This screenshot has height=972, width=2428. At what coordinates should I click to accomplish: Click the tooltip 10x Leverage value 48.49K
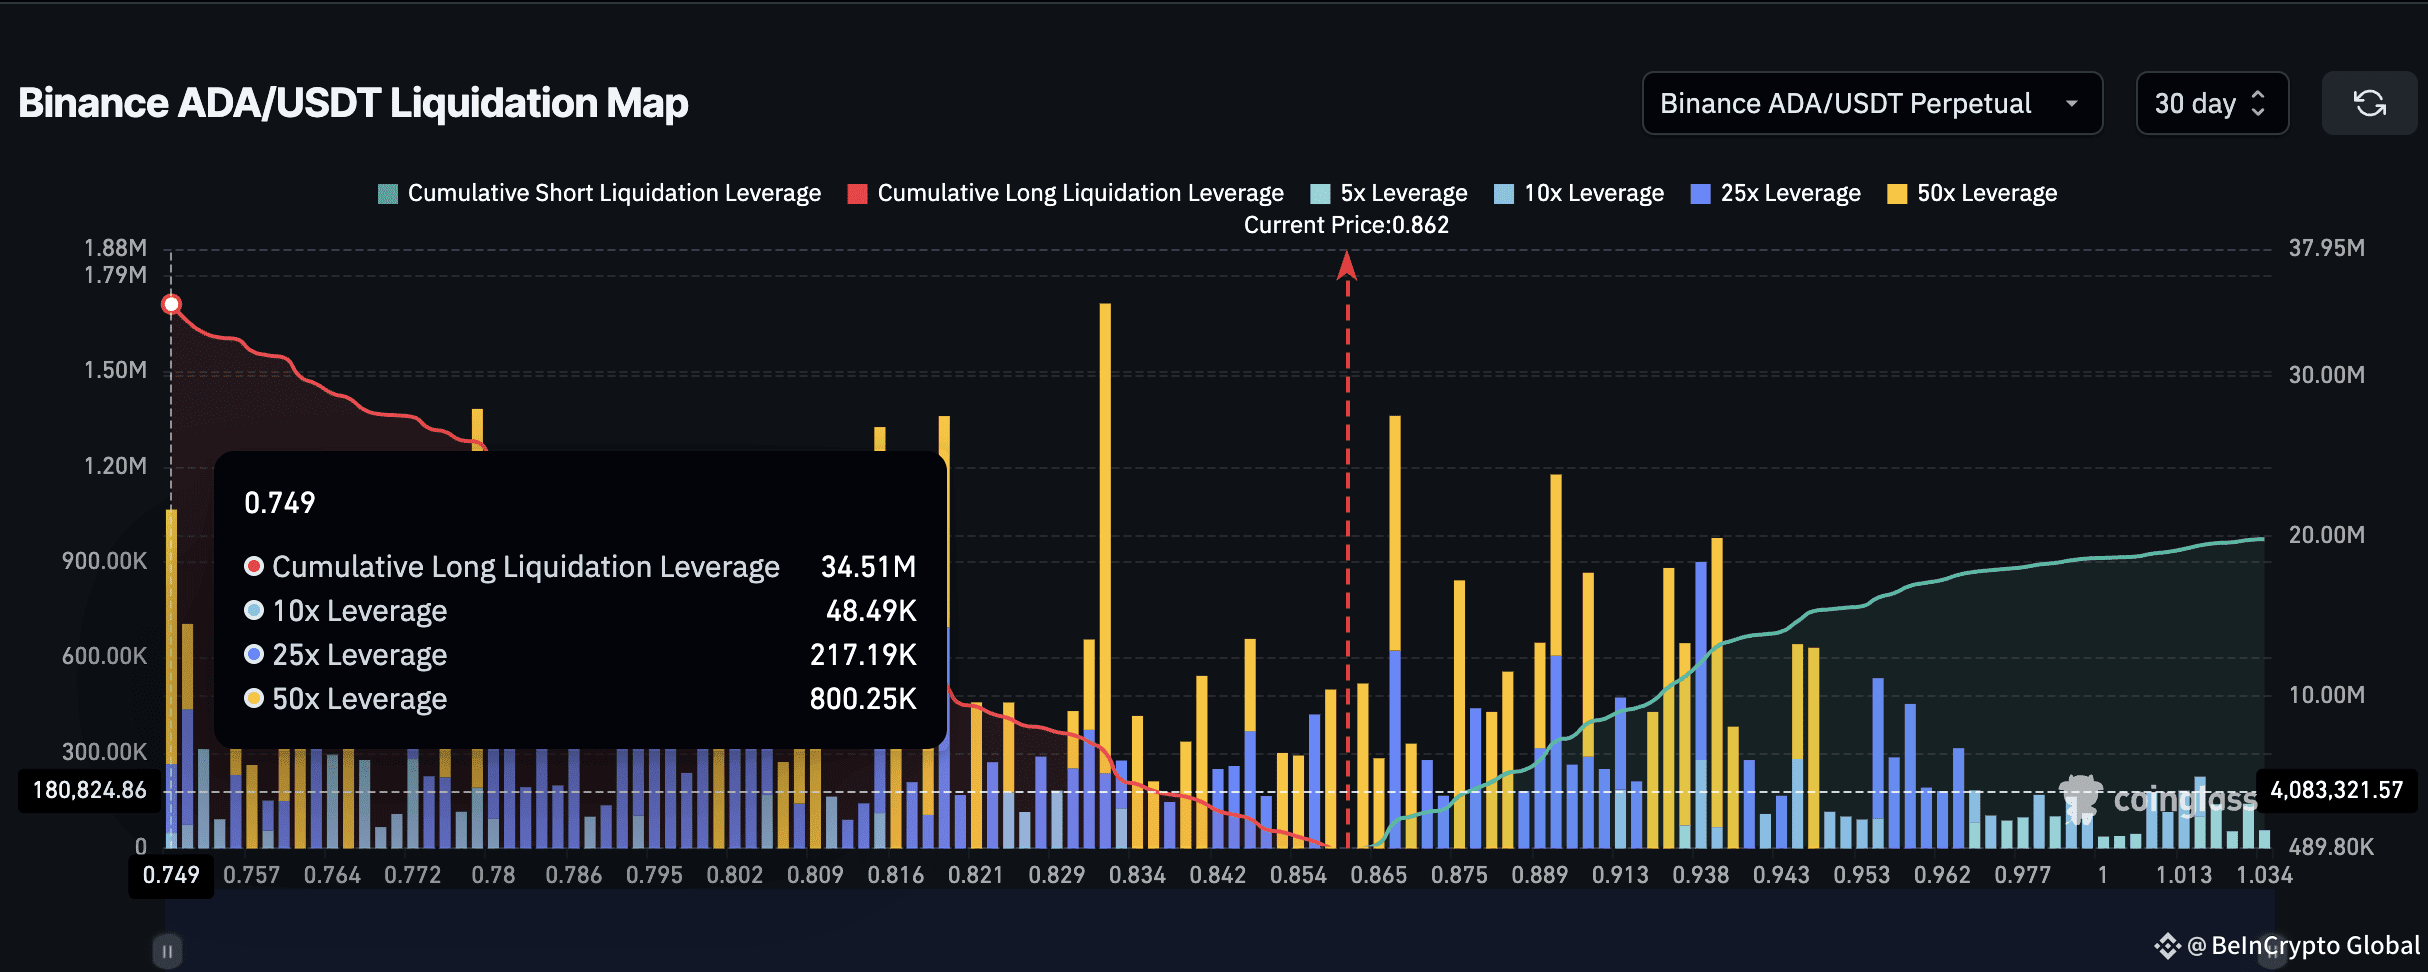(x=871, y=611)
